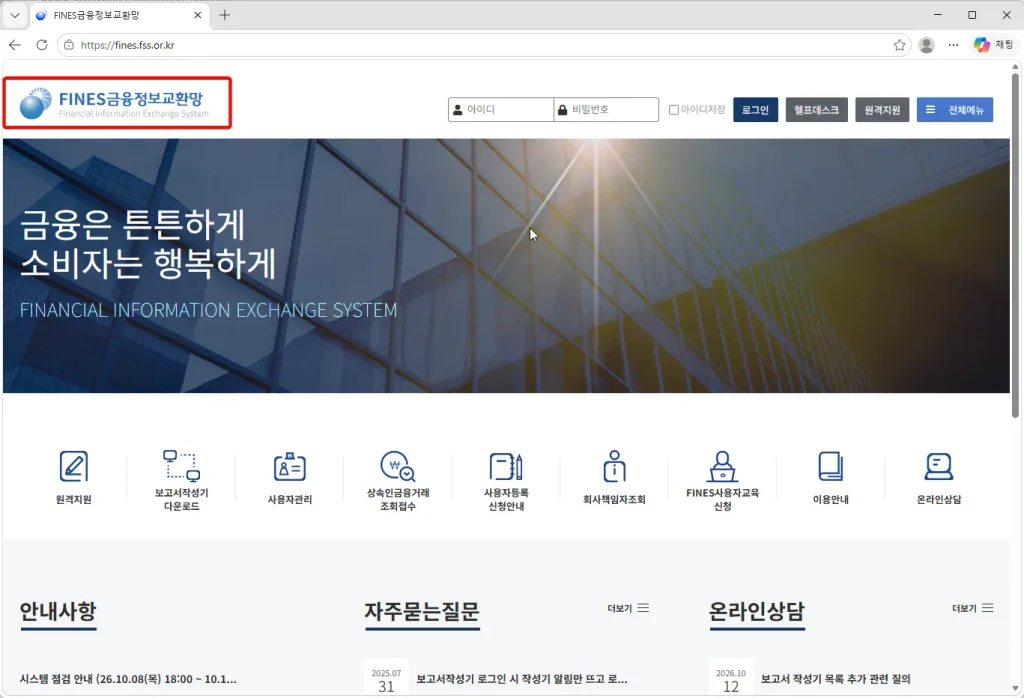This screenshot has width=1024, height=698.
Task: Click the 로그인 button
Action: click(755, 110)
